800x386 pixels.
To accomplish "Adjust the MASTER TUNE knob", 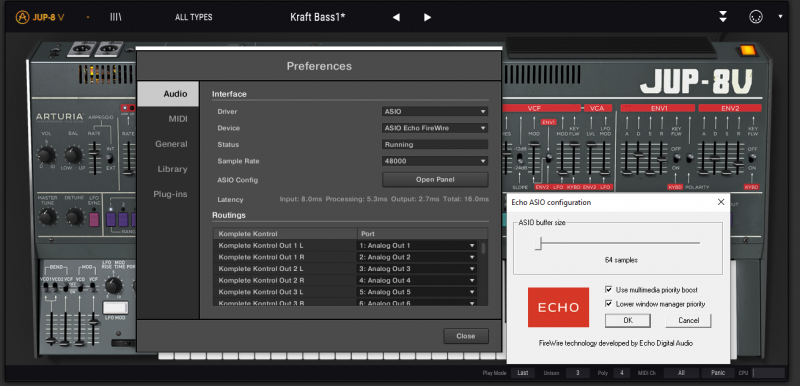I will point(47,217).
